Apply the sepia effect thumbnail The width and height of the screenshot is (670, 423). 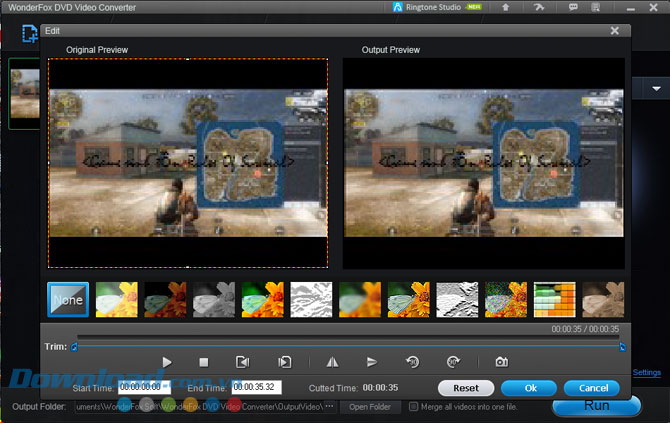(603, 300)
